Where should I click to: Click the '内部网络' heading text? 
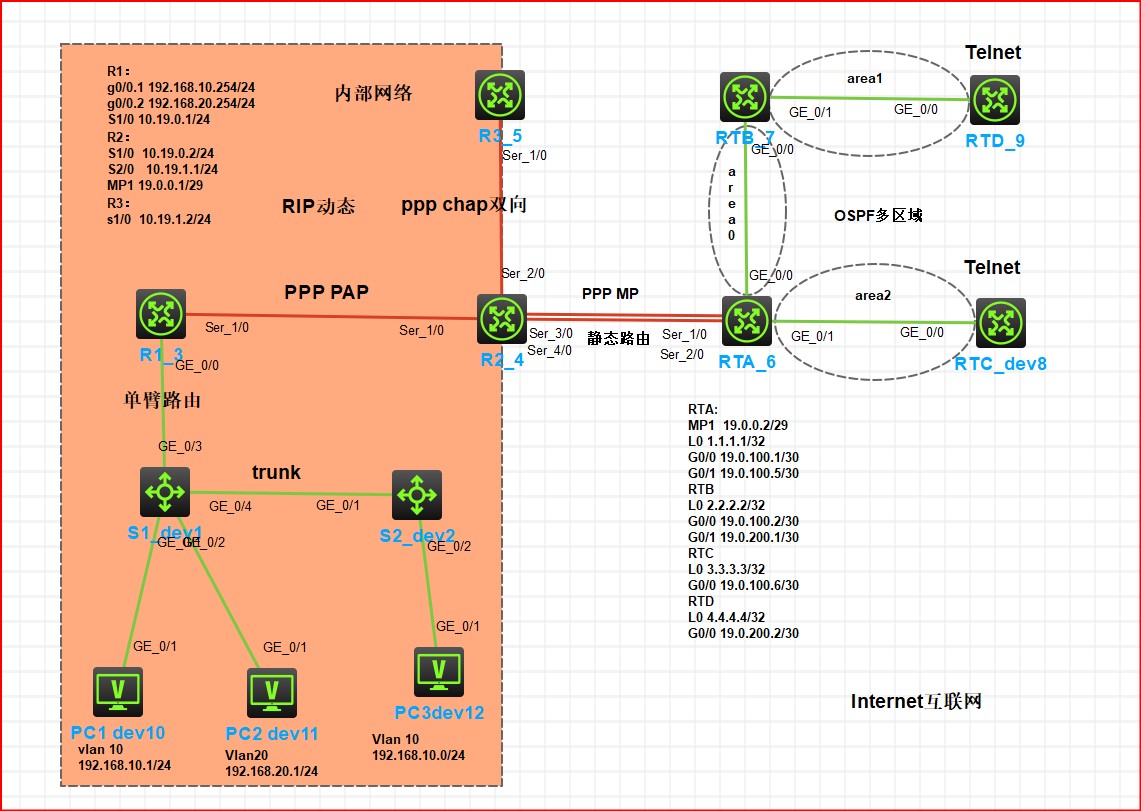[x=373, y=94]
